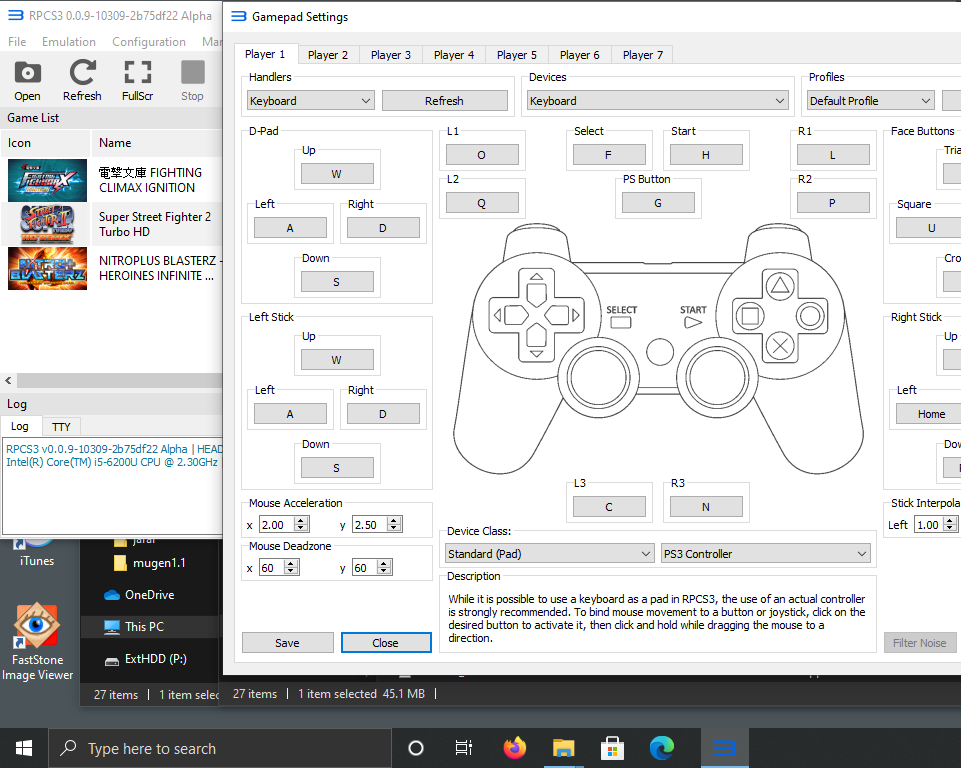Image resolution: width=961 pixels, height=768 pixels.
Task: Open Cortana from the taskbar circle icon
Action: tap(416, 748)
